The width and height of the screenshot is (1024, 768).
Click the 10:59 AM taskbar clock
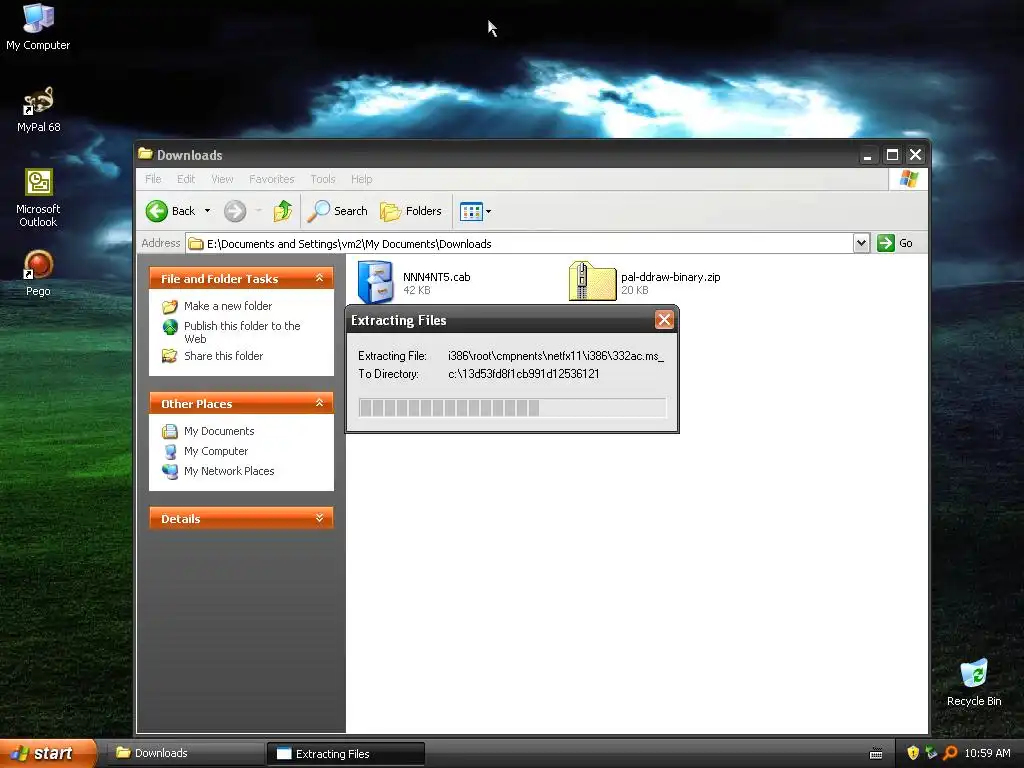(x=987, y=753)
